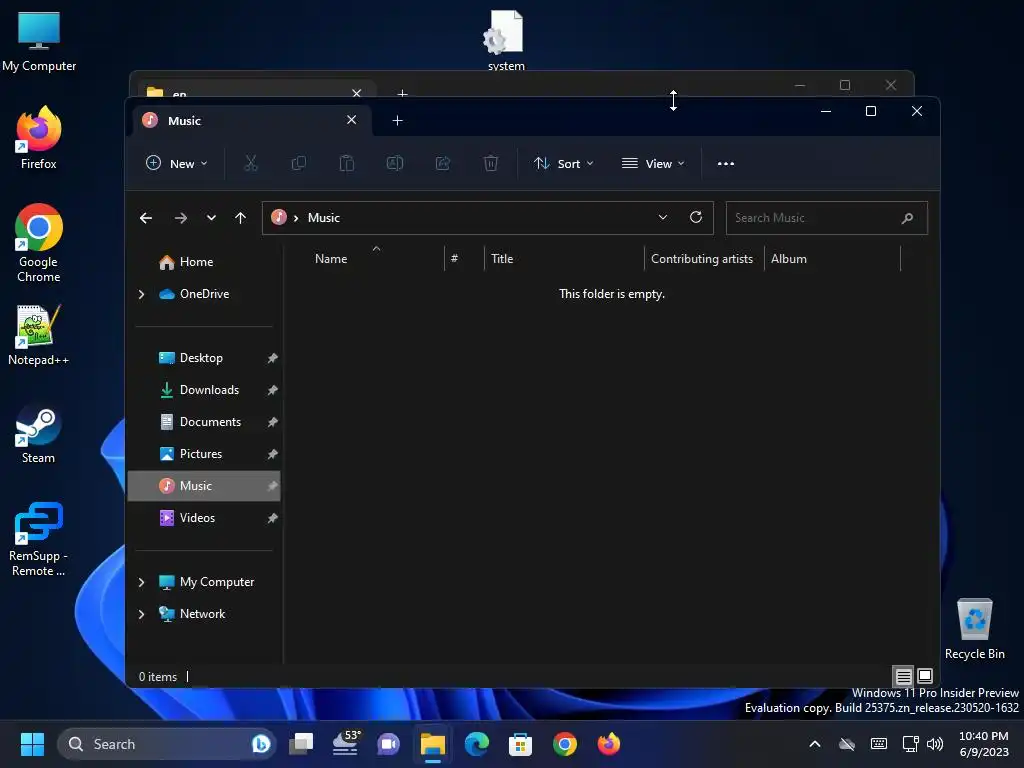This screenshot has height=768, width=1024.
Task: Go forward with the right arrow
Action: pyautogui.click(x=181, y=218)
